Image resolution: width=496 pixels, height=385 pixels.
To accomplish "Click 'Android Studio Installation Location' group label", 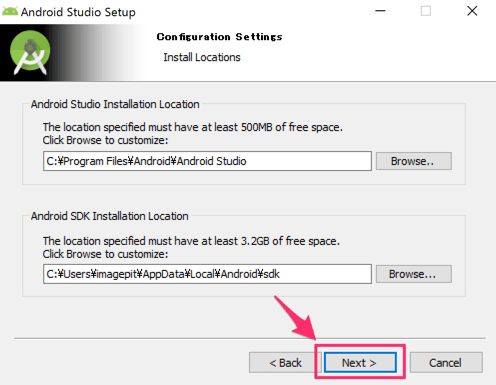I will [x=115, y=104].
